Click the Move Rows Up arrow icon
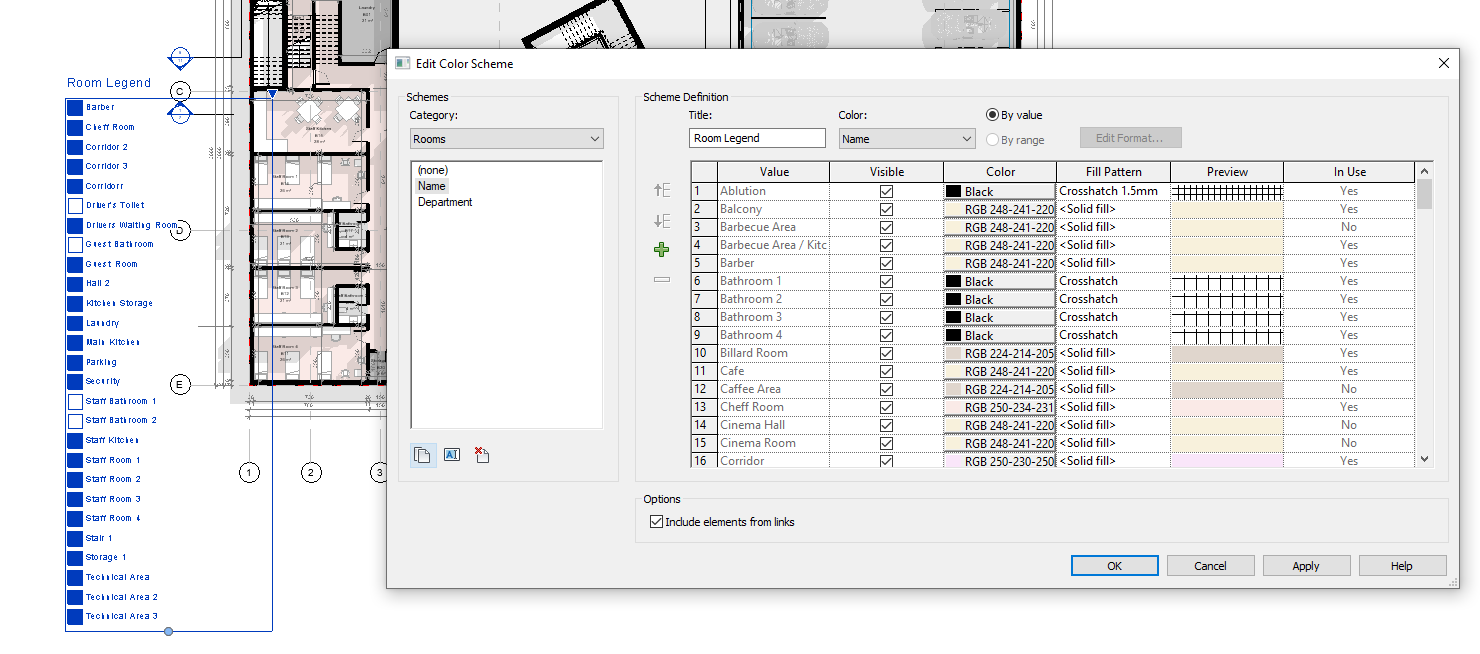 pos(661,190)
